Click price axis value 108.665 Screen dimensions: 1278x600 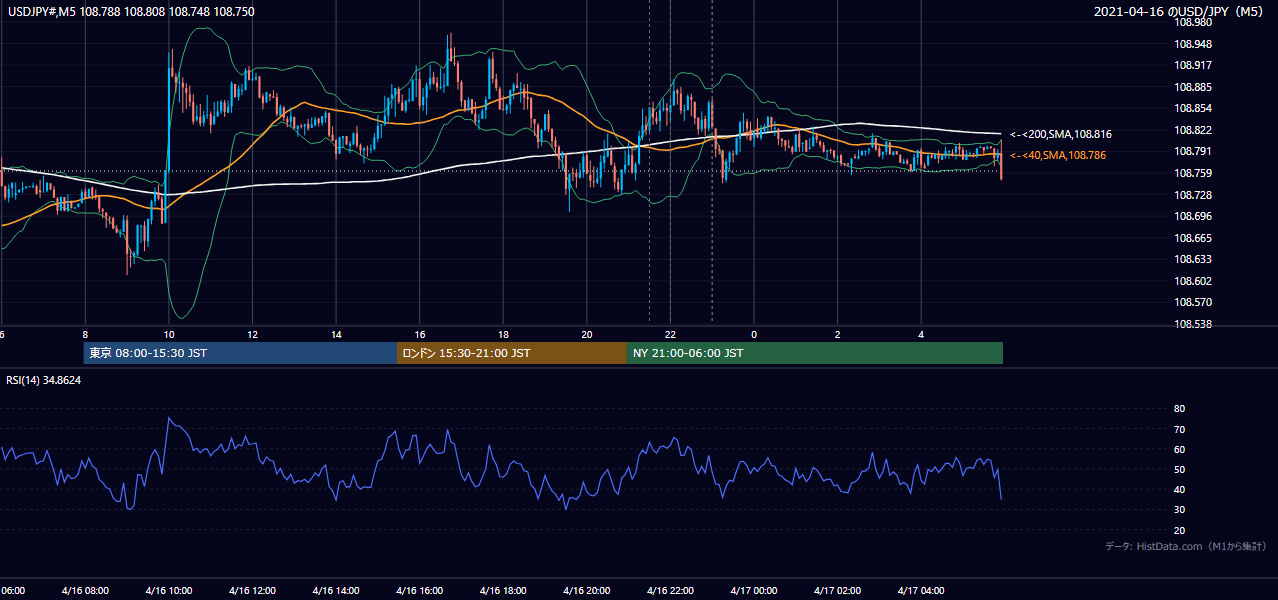tap(1192, 238)
